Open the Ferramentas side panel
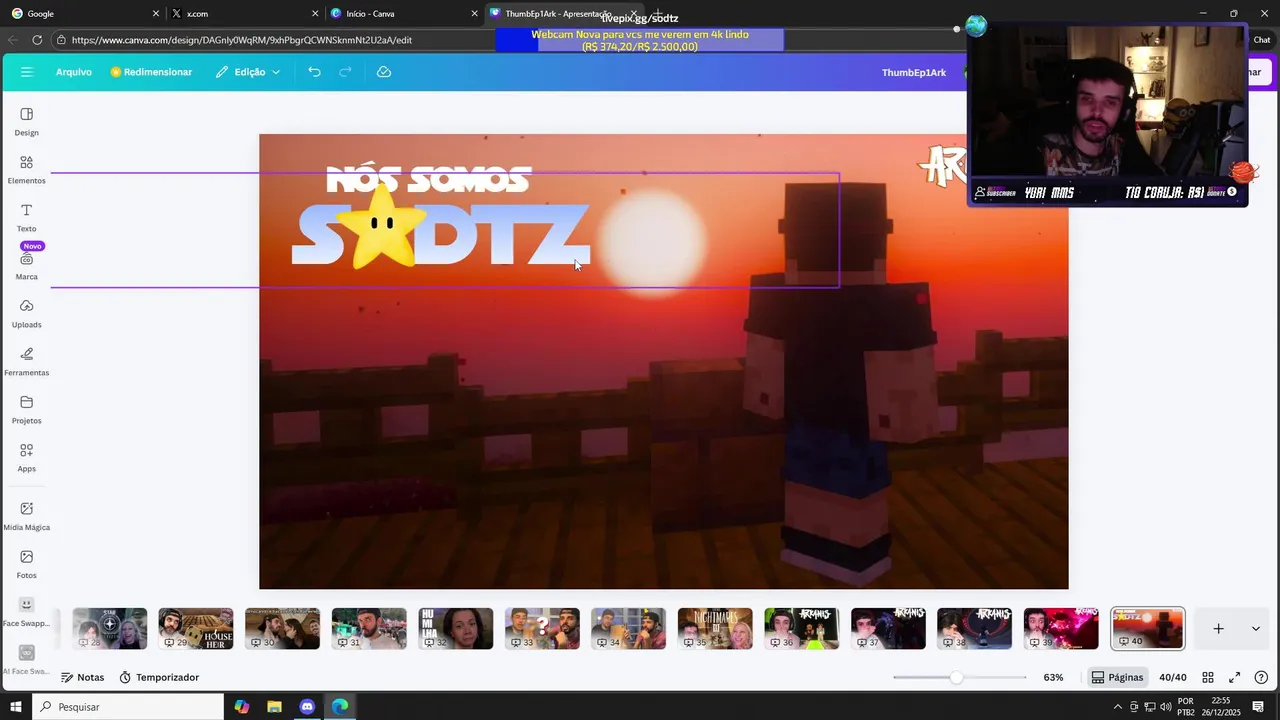 click(x=27, y=362)
